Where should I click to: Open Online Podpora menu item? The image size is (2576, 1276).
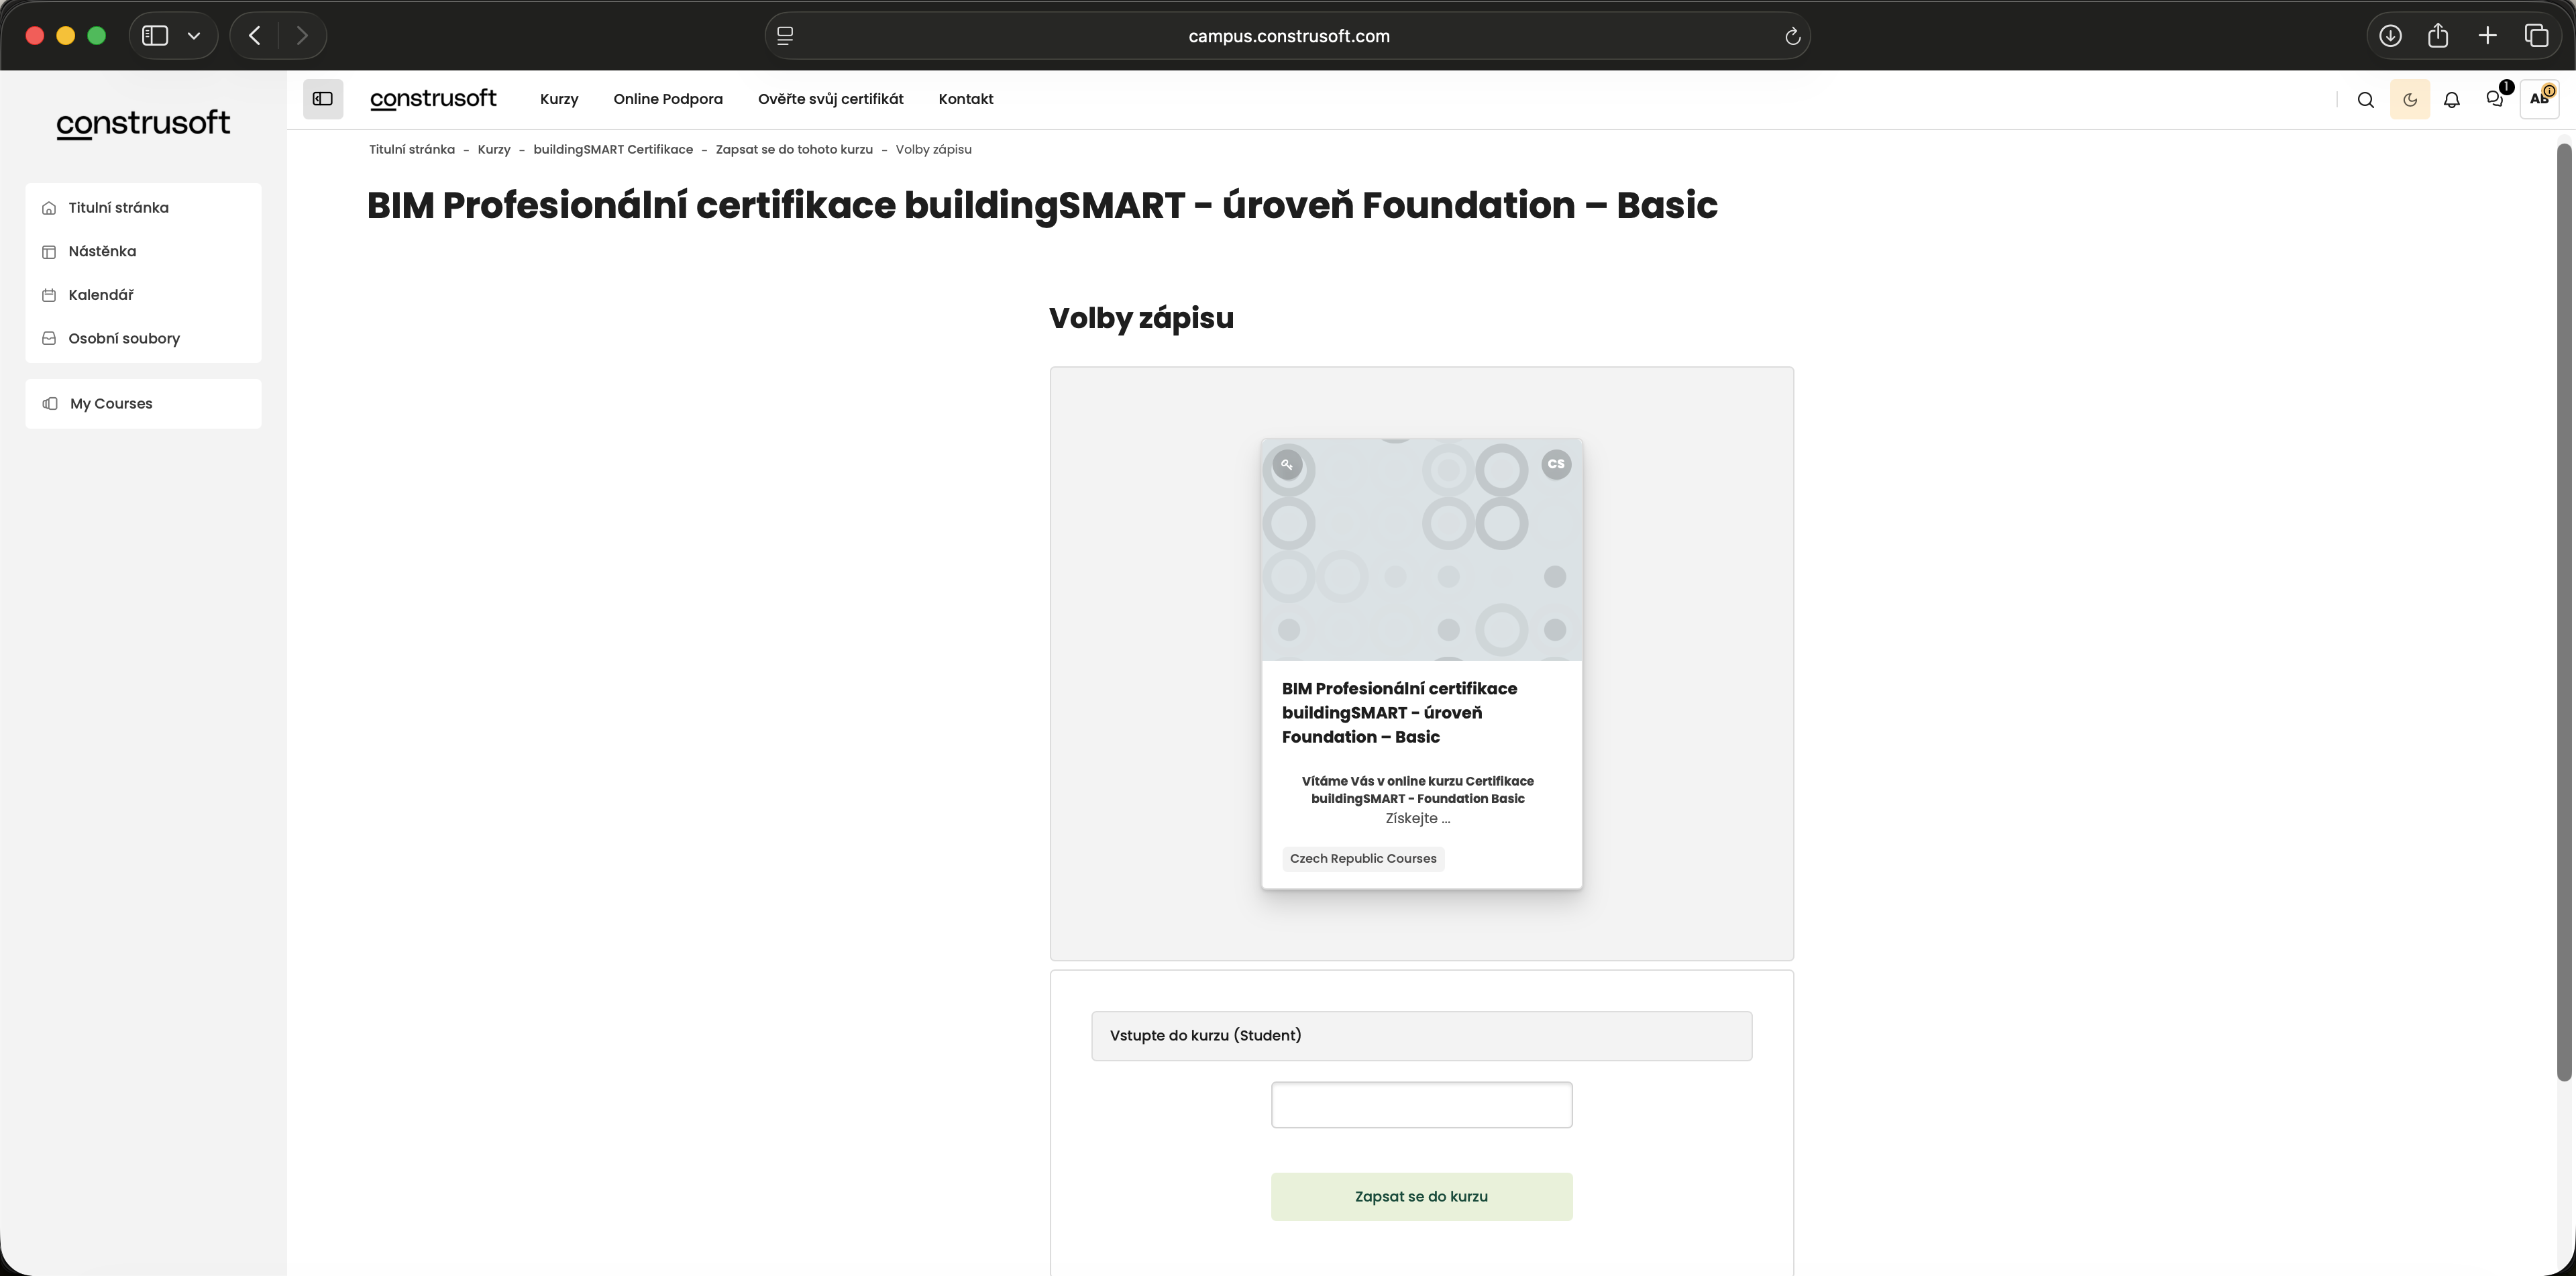(x=667, y=99)
